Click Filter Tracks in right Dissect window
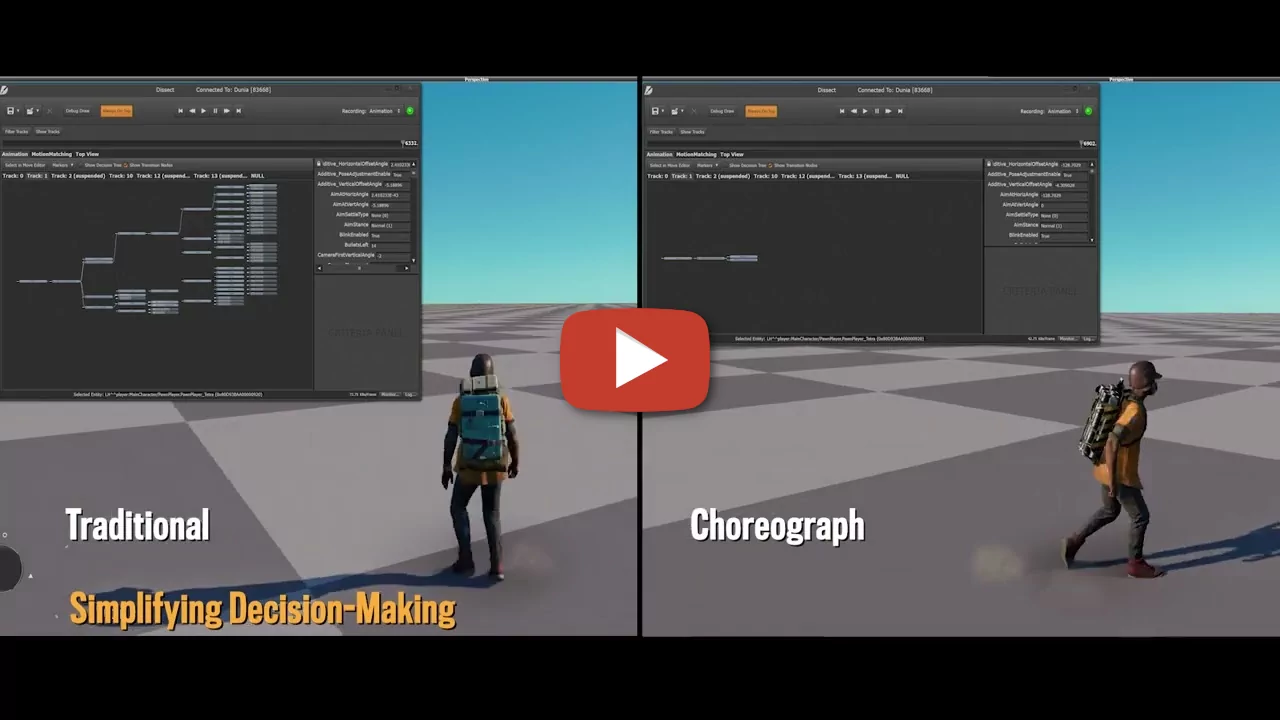Image resolution: width=1280 pixels, height=720 pixels. coord(661,131)
